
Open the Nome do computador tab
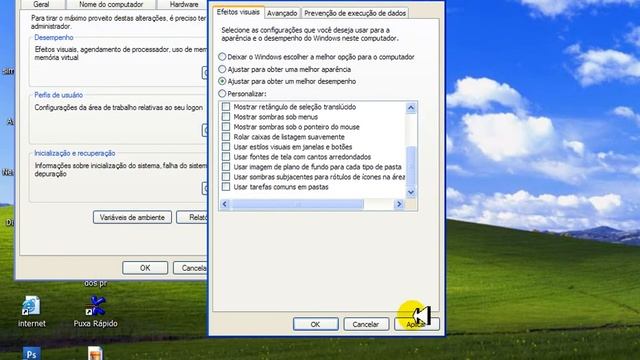(111, 4)
